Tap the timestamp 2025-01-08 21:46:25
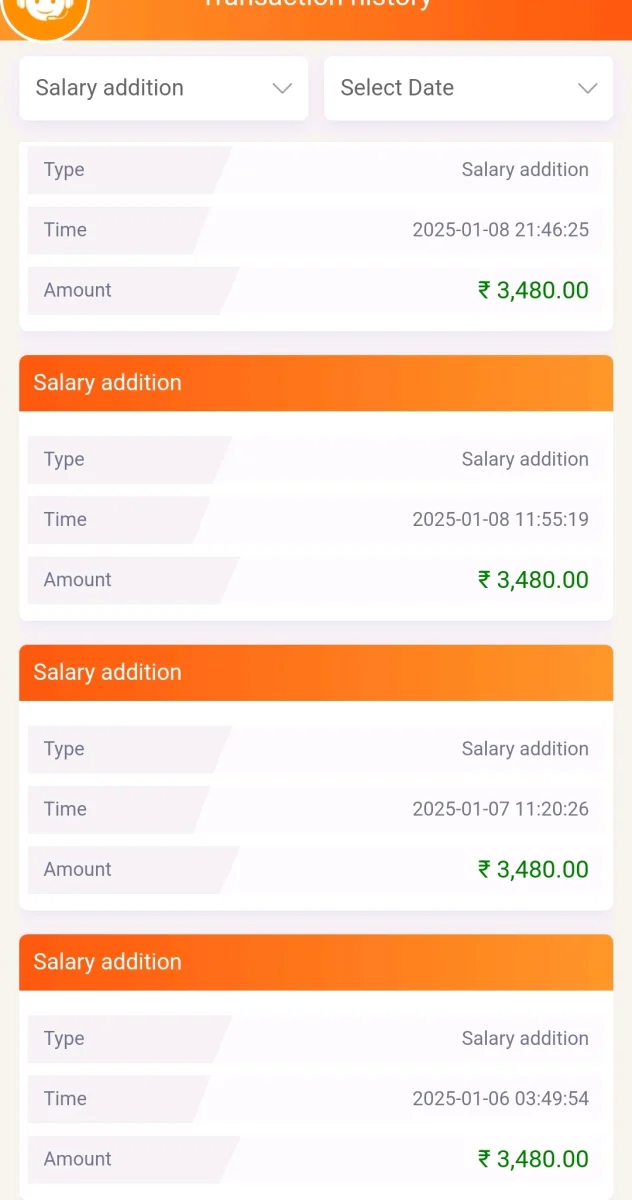 [x=500, y=230]
